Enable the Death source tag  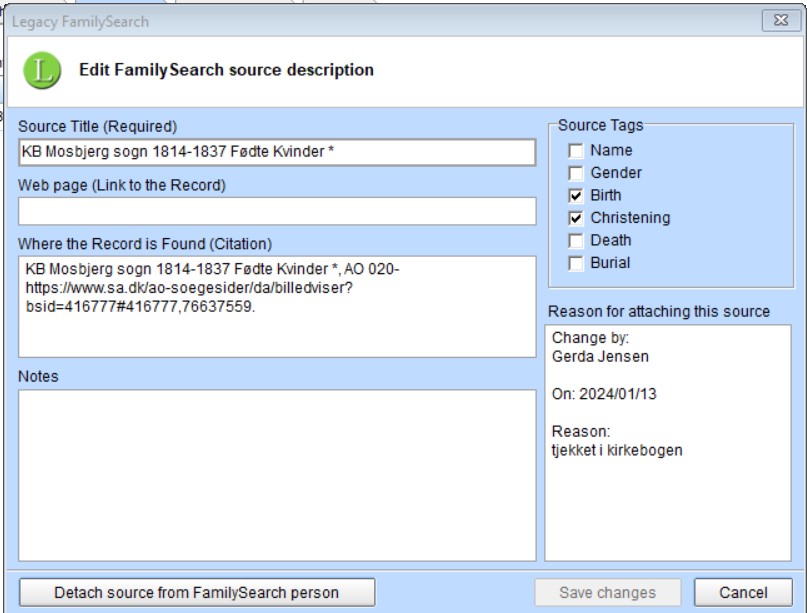pos(576,241)
